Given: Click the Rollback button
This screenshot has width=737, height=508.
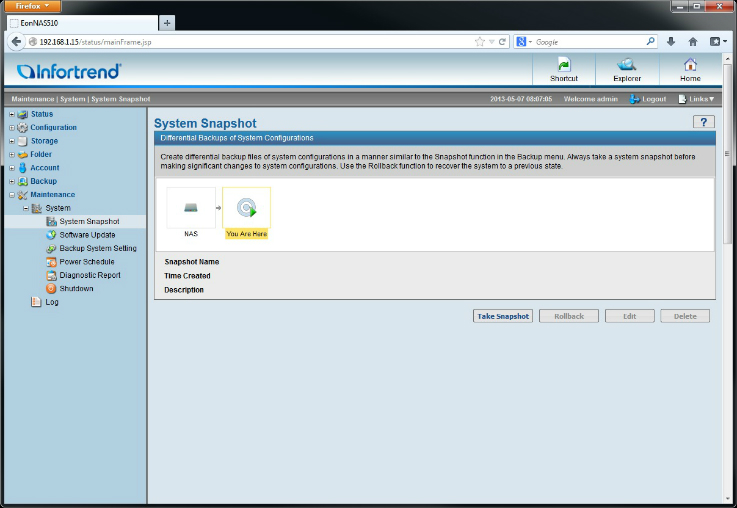Looking at the screenshot, I should click(569, 316).
